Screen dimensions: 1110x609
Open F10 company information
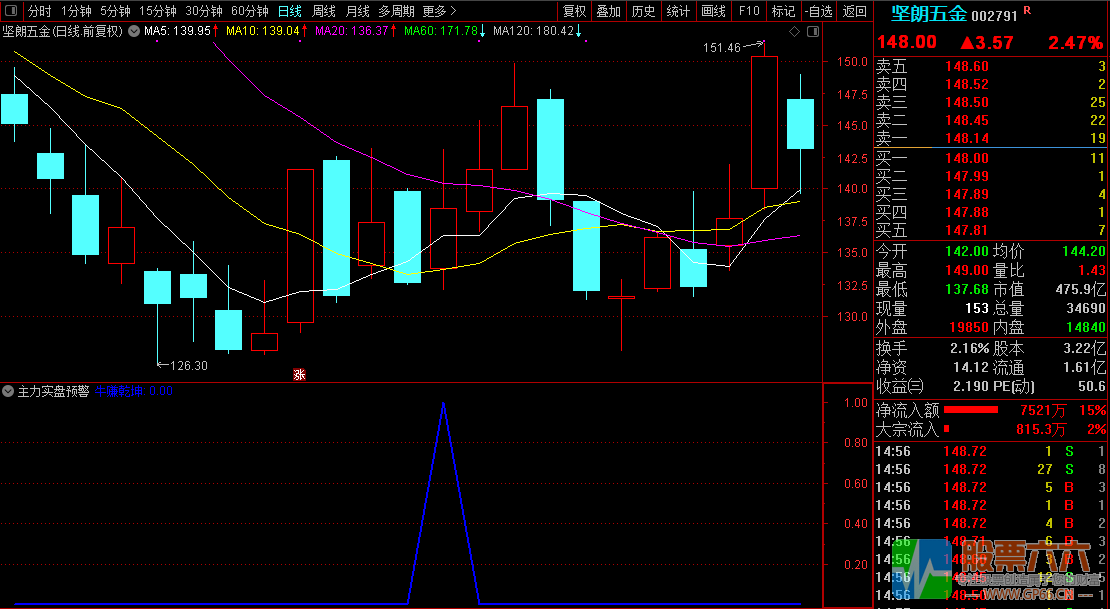748,11
